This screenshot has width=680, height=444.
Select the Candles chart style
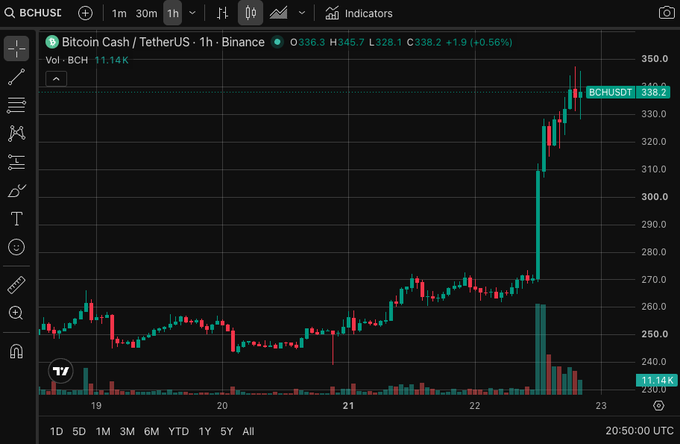250,13
